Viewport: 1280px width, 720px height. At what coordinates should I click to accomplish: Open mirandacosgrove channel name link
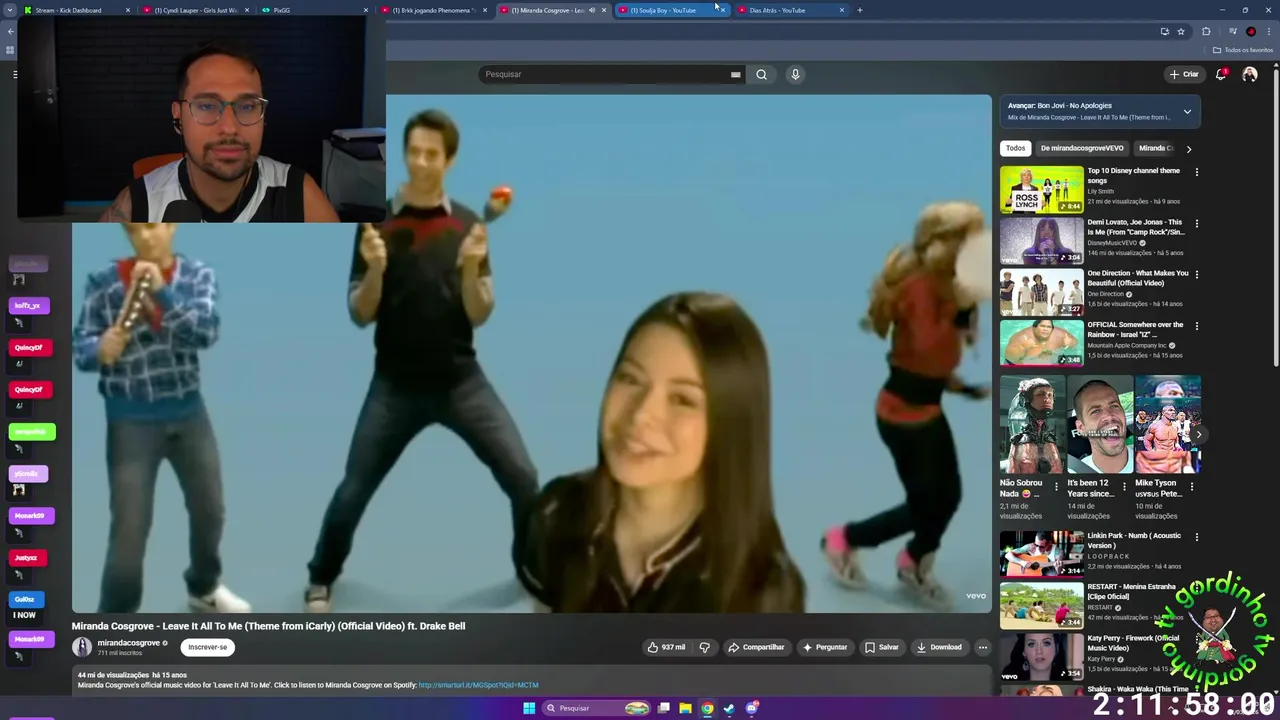point(129,643)
